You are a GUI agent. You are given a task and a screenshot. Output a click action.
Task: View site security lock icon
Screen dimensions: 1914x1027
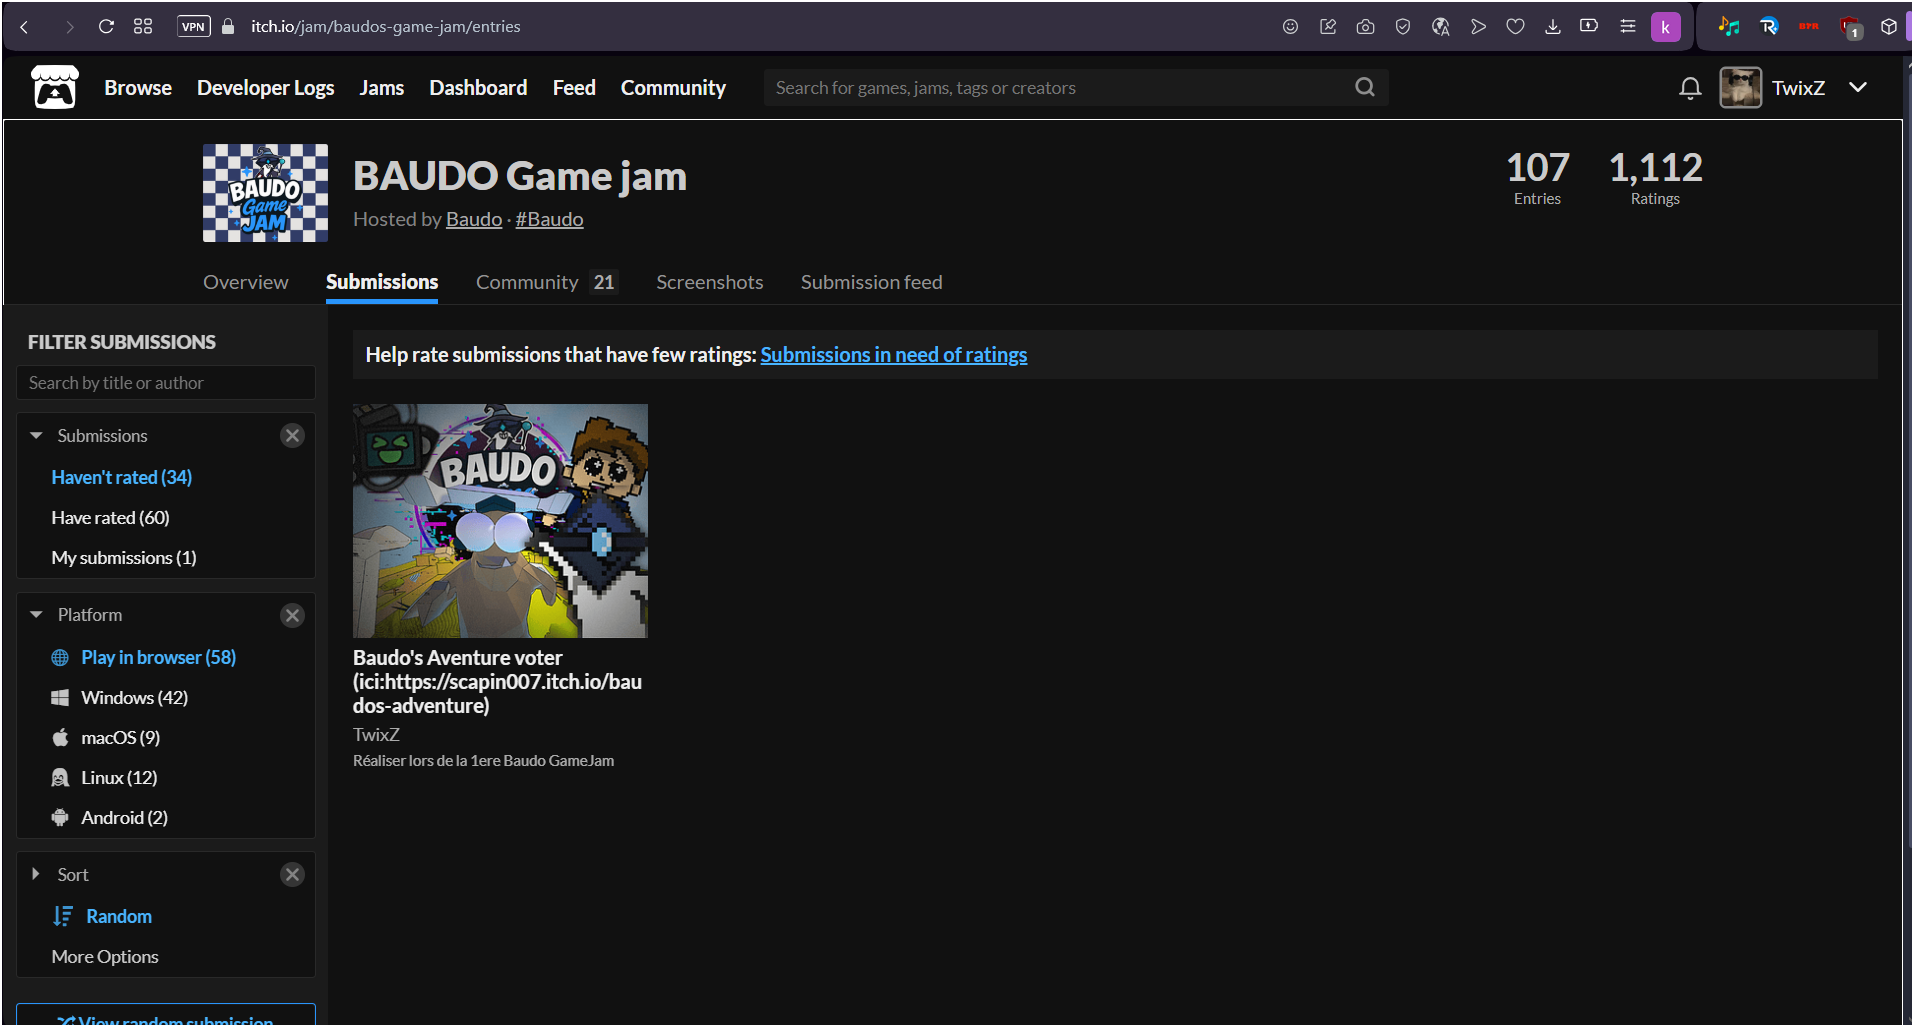point(228,27)
